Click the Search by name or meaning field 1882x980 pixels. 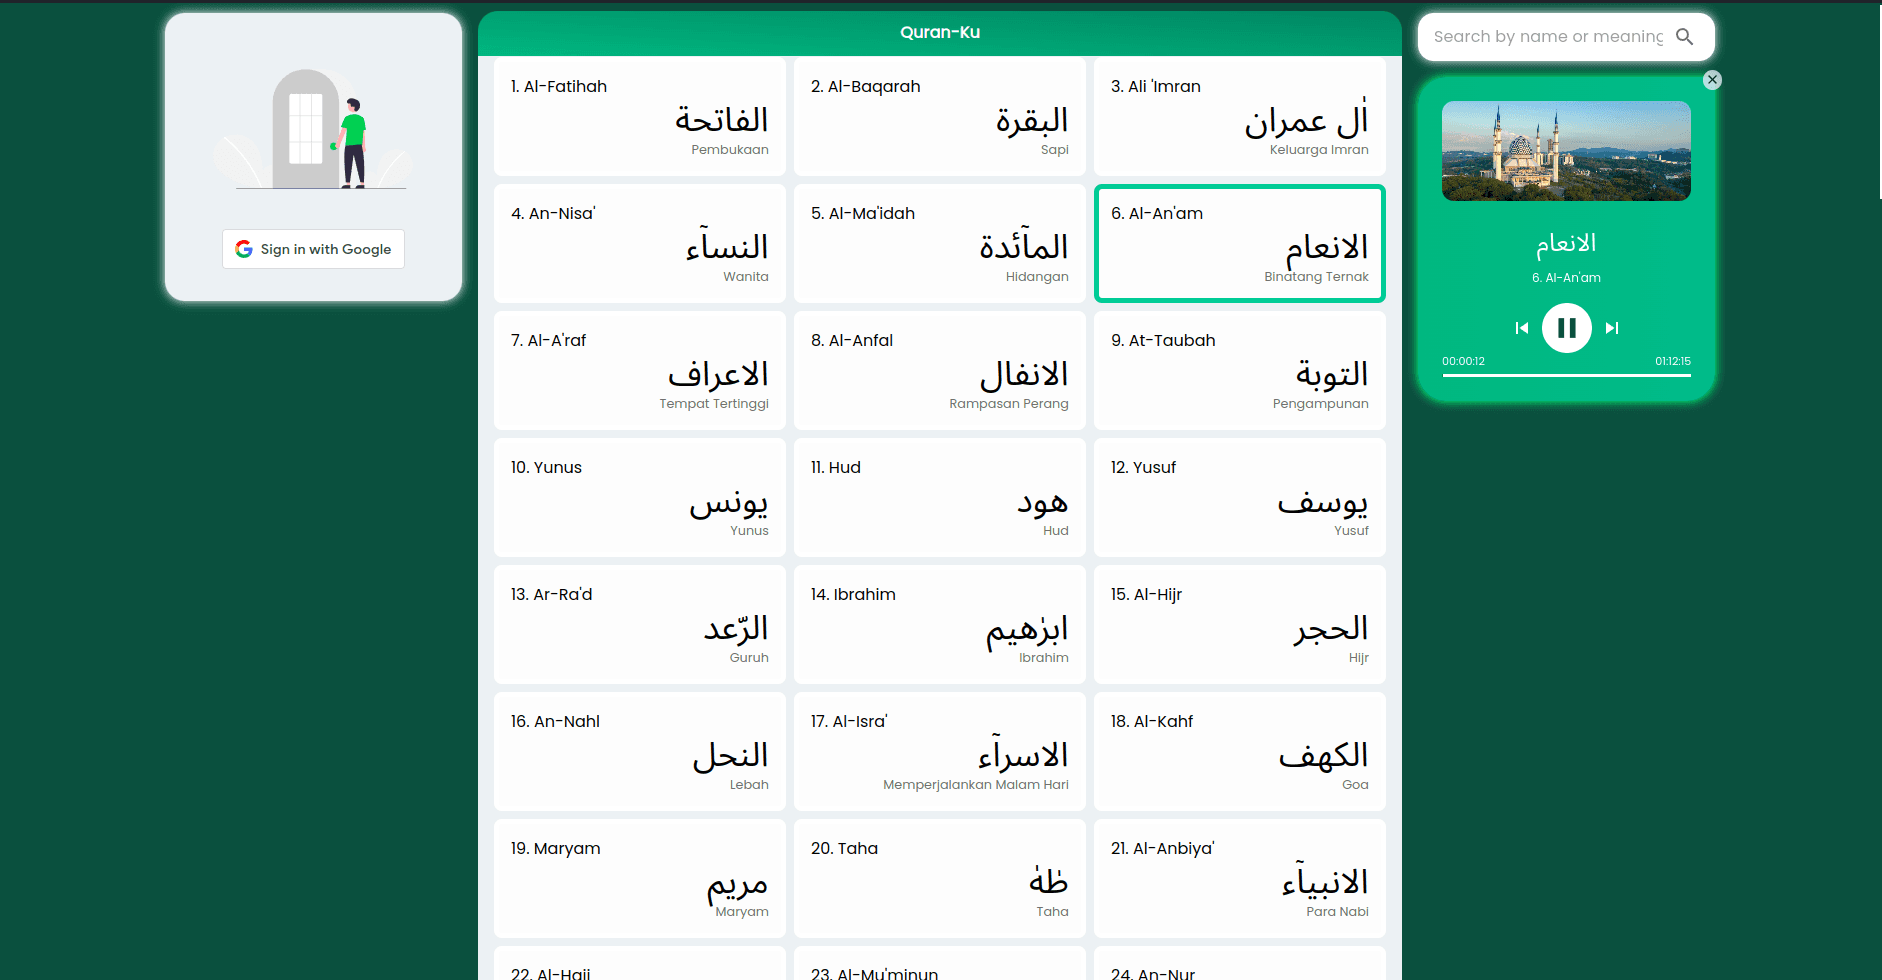click(x=1548, y=37)
